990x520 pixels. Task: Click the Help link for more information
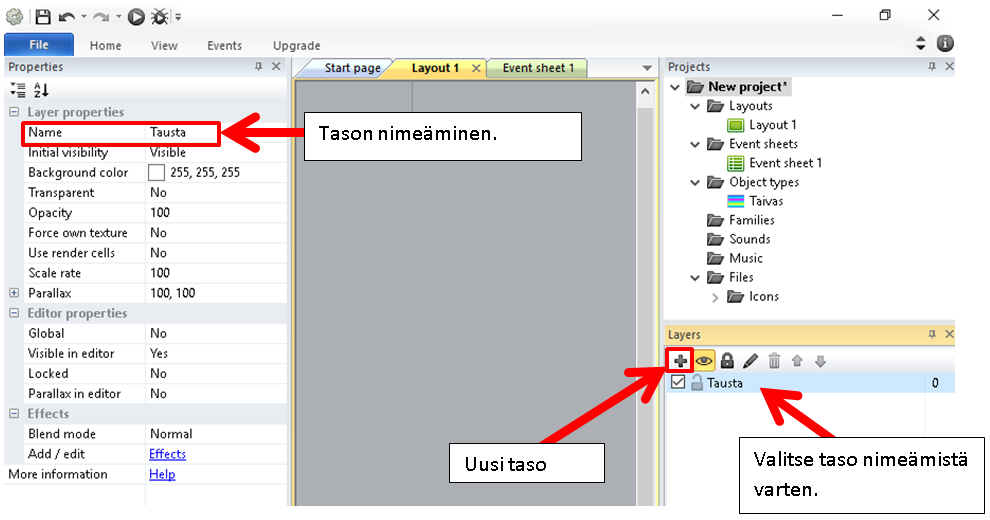pos(162,474)
